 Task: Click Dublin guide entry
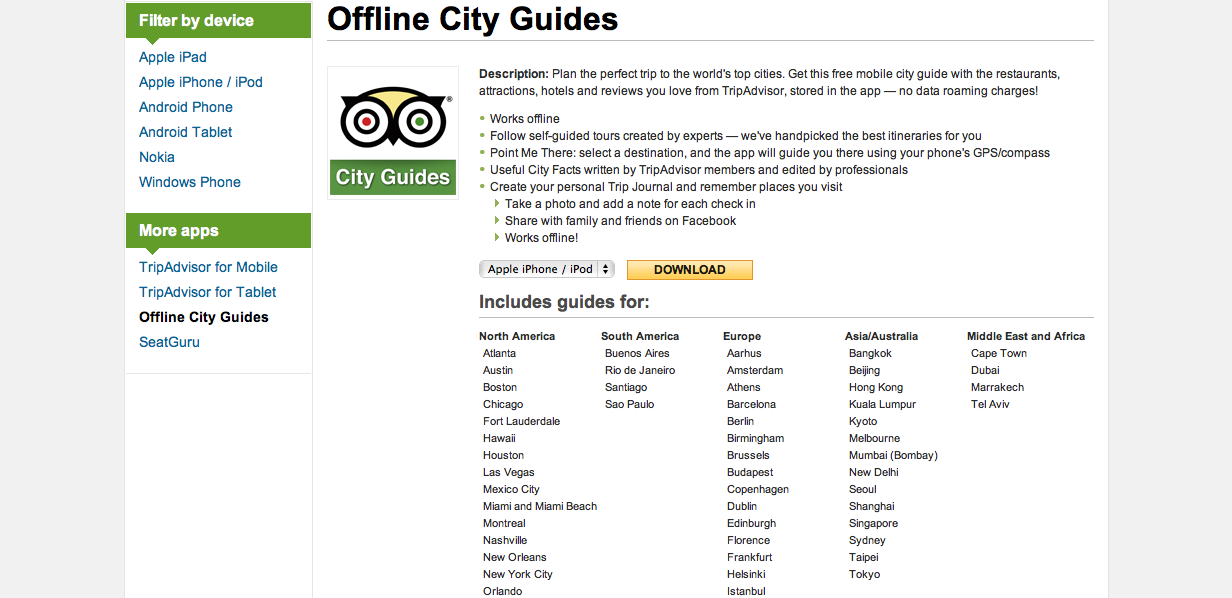tap(742, 506)
